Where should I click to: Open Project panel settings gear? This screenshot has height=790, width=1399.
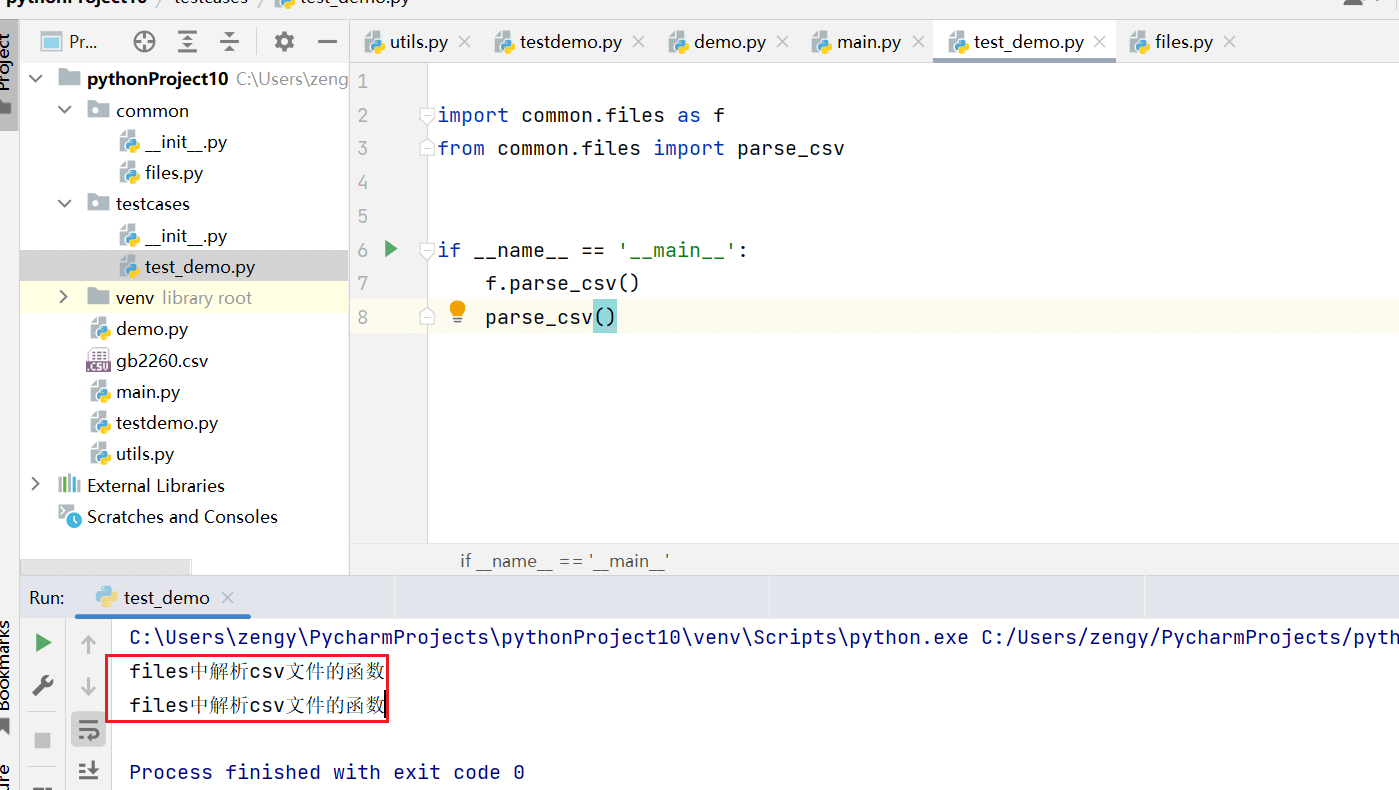285,41
